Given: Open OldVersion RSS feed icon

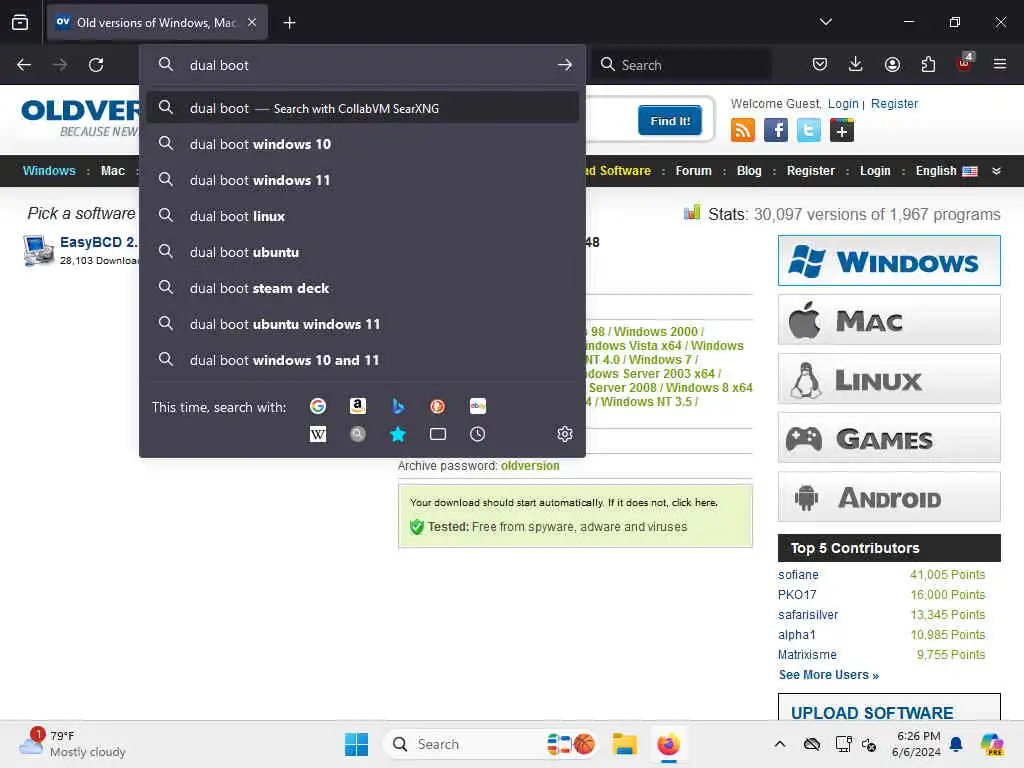Looking at the screenshot, I should 743,130.
